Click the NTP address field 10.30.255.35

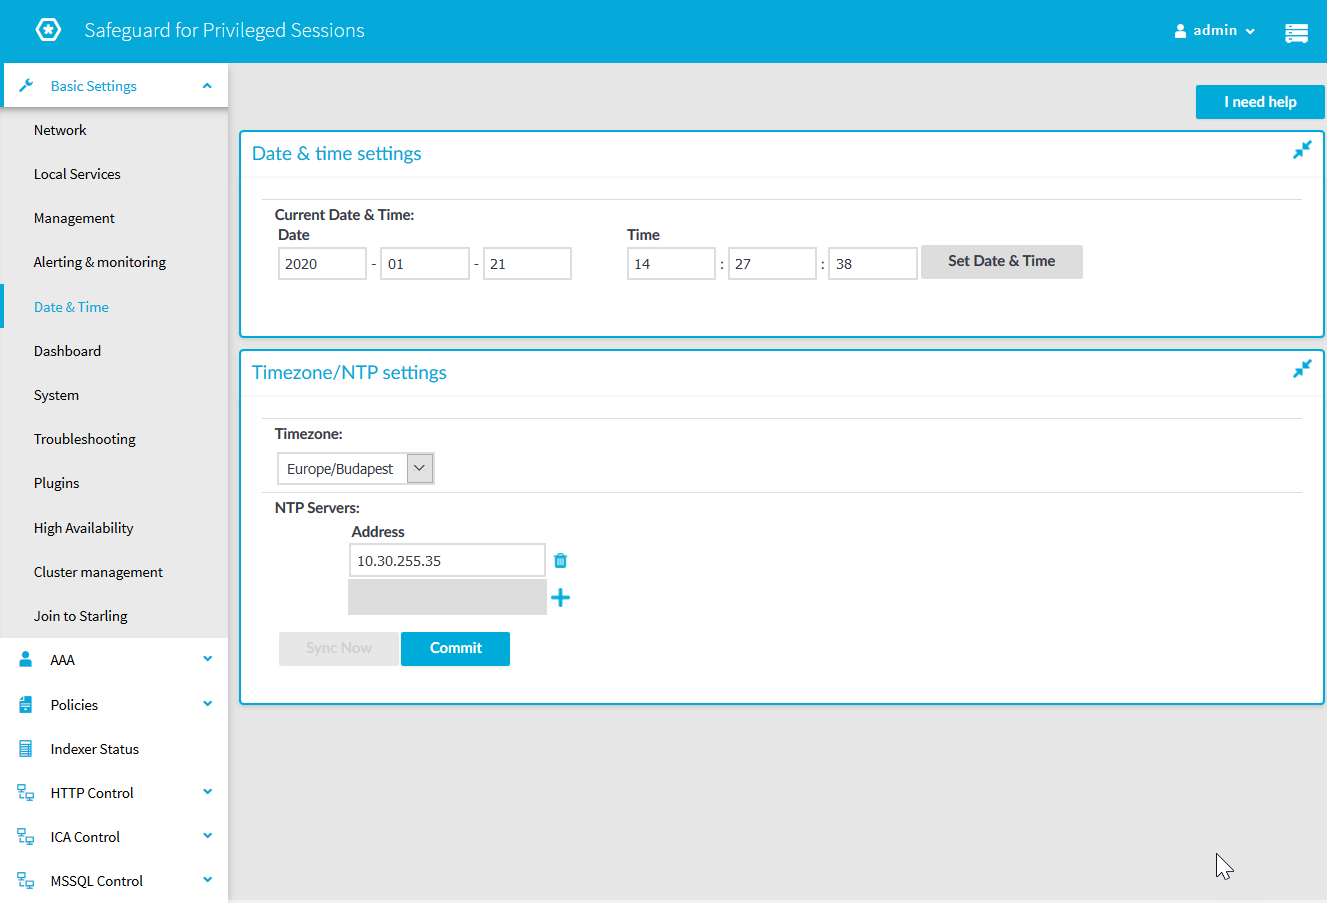[447, 561]
